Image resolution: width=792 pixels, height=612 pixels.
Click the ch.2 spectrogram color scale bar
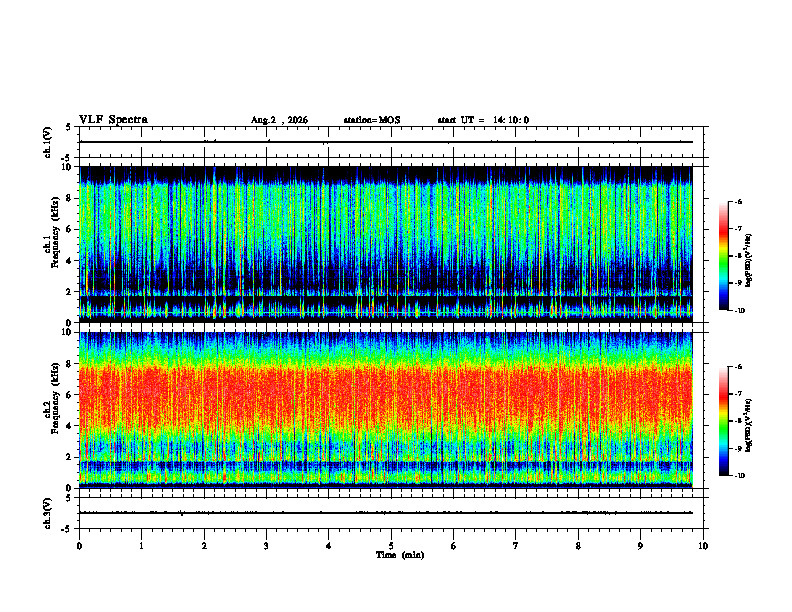click(724, 421)
